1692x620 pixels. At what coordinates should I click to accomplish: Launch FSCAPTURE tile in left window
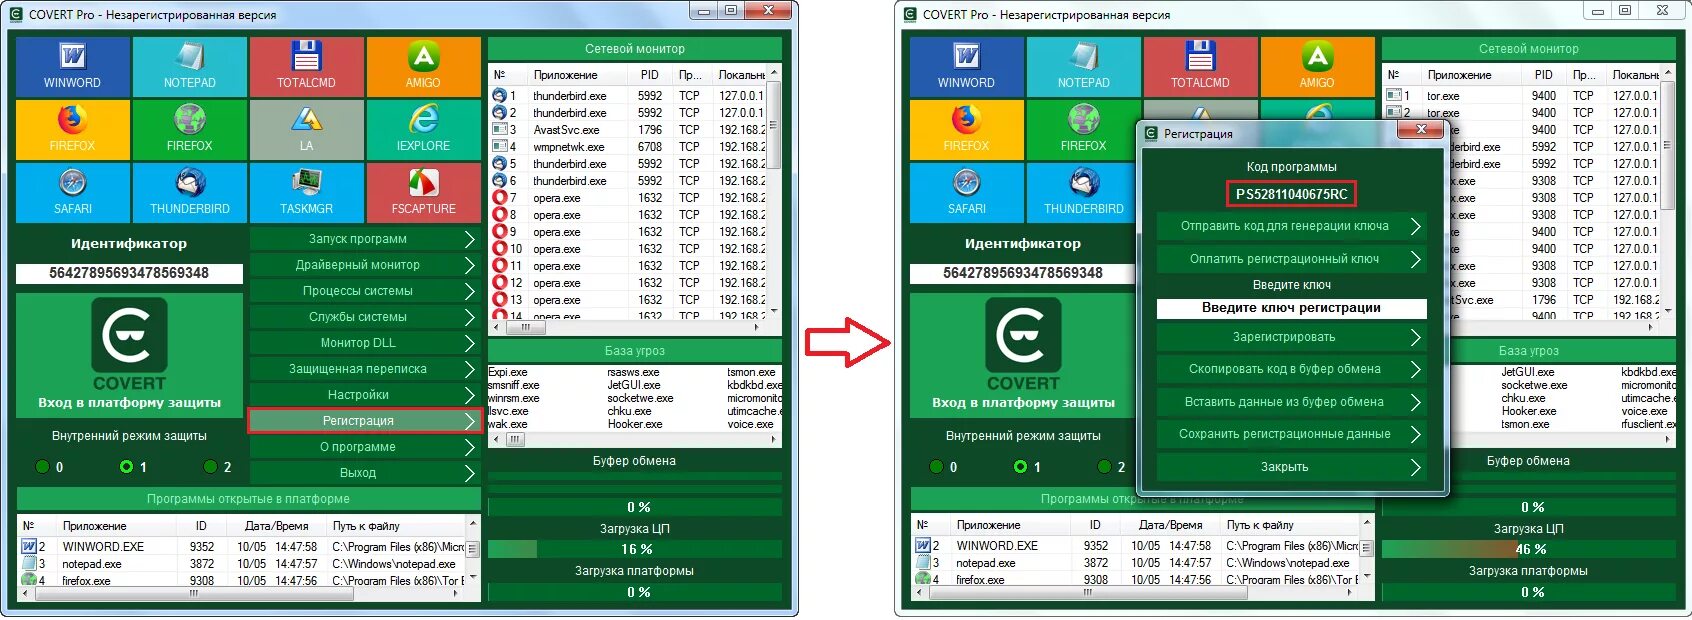(423, 192)
